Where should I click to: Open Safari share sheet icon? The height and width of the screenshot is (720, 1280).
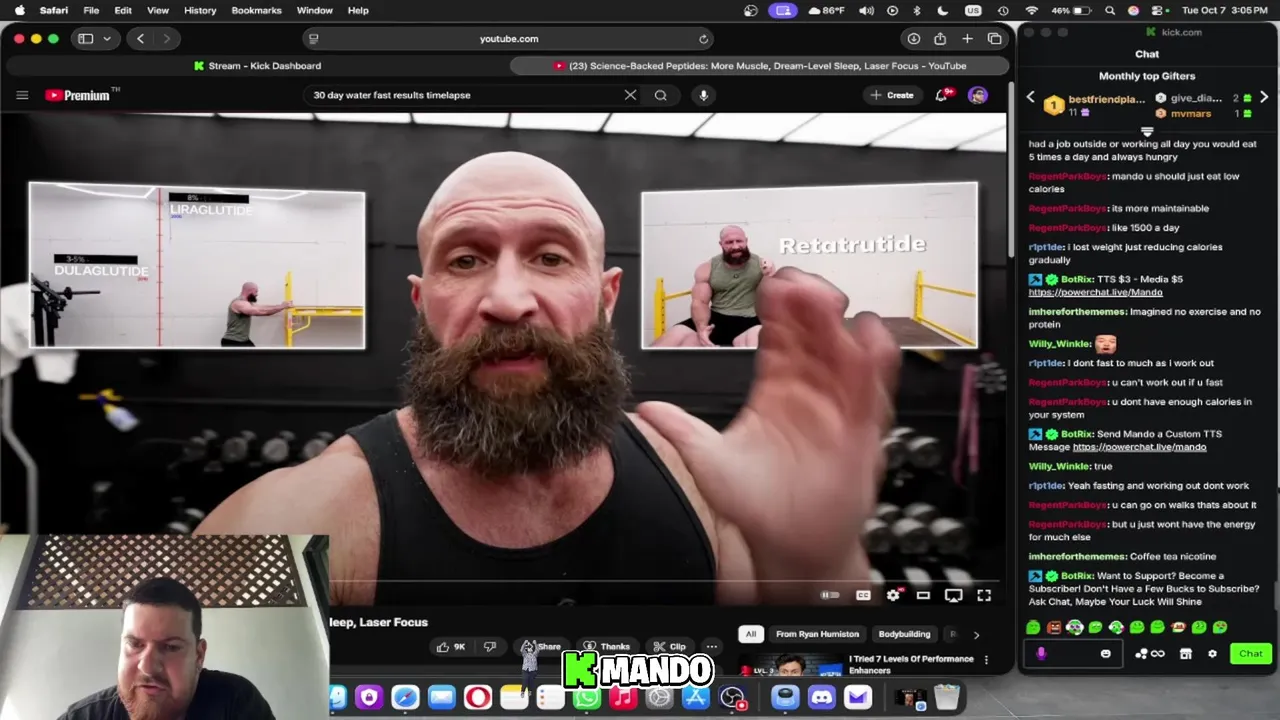coord(940,39)
